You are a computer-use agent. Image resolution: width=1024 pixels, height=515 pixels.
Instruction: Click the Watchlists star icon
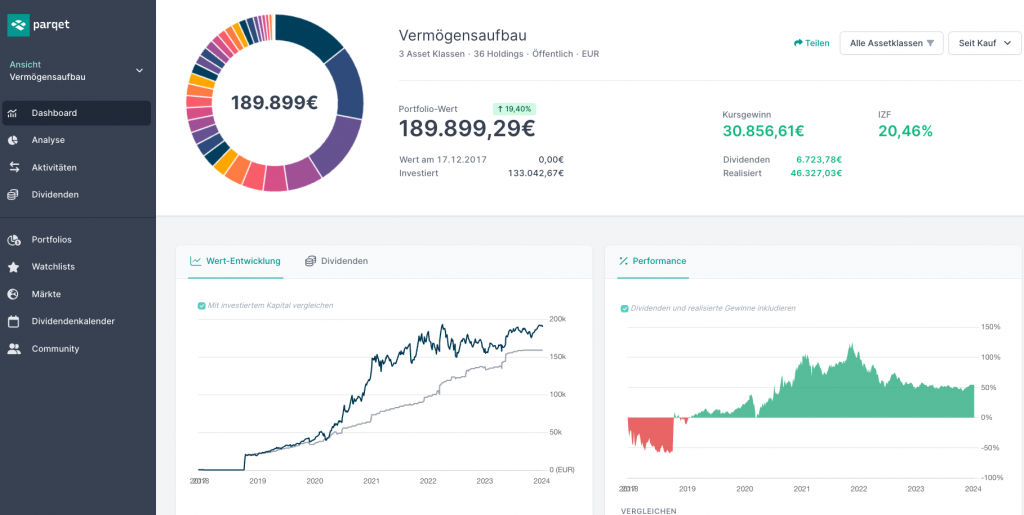13,267
